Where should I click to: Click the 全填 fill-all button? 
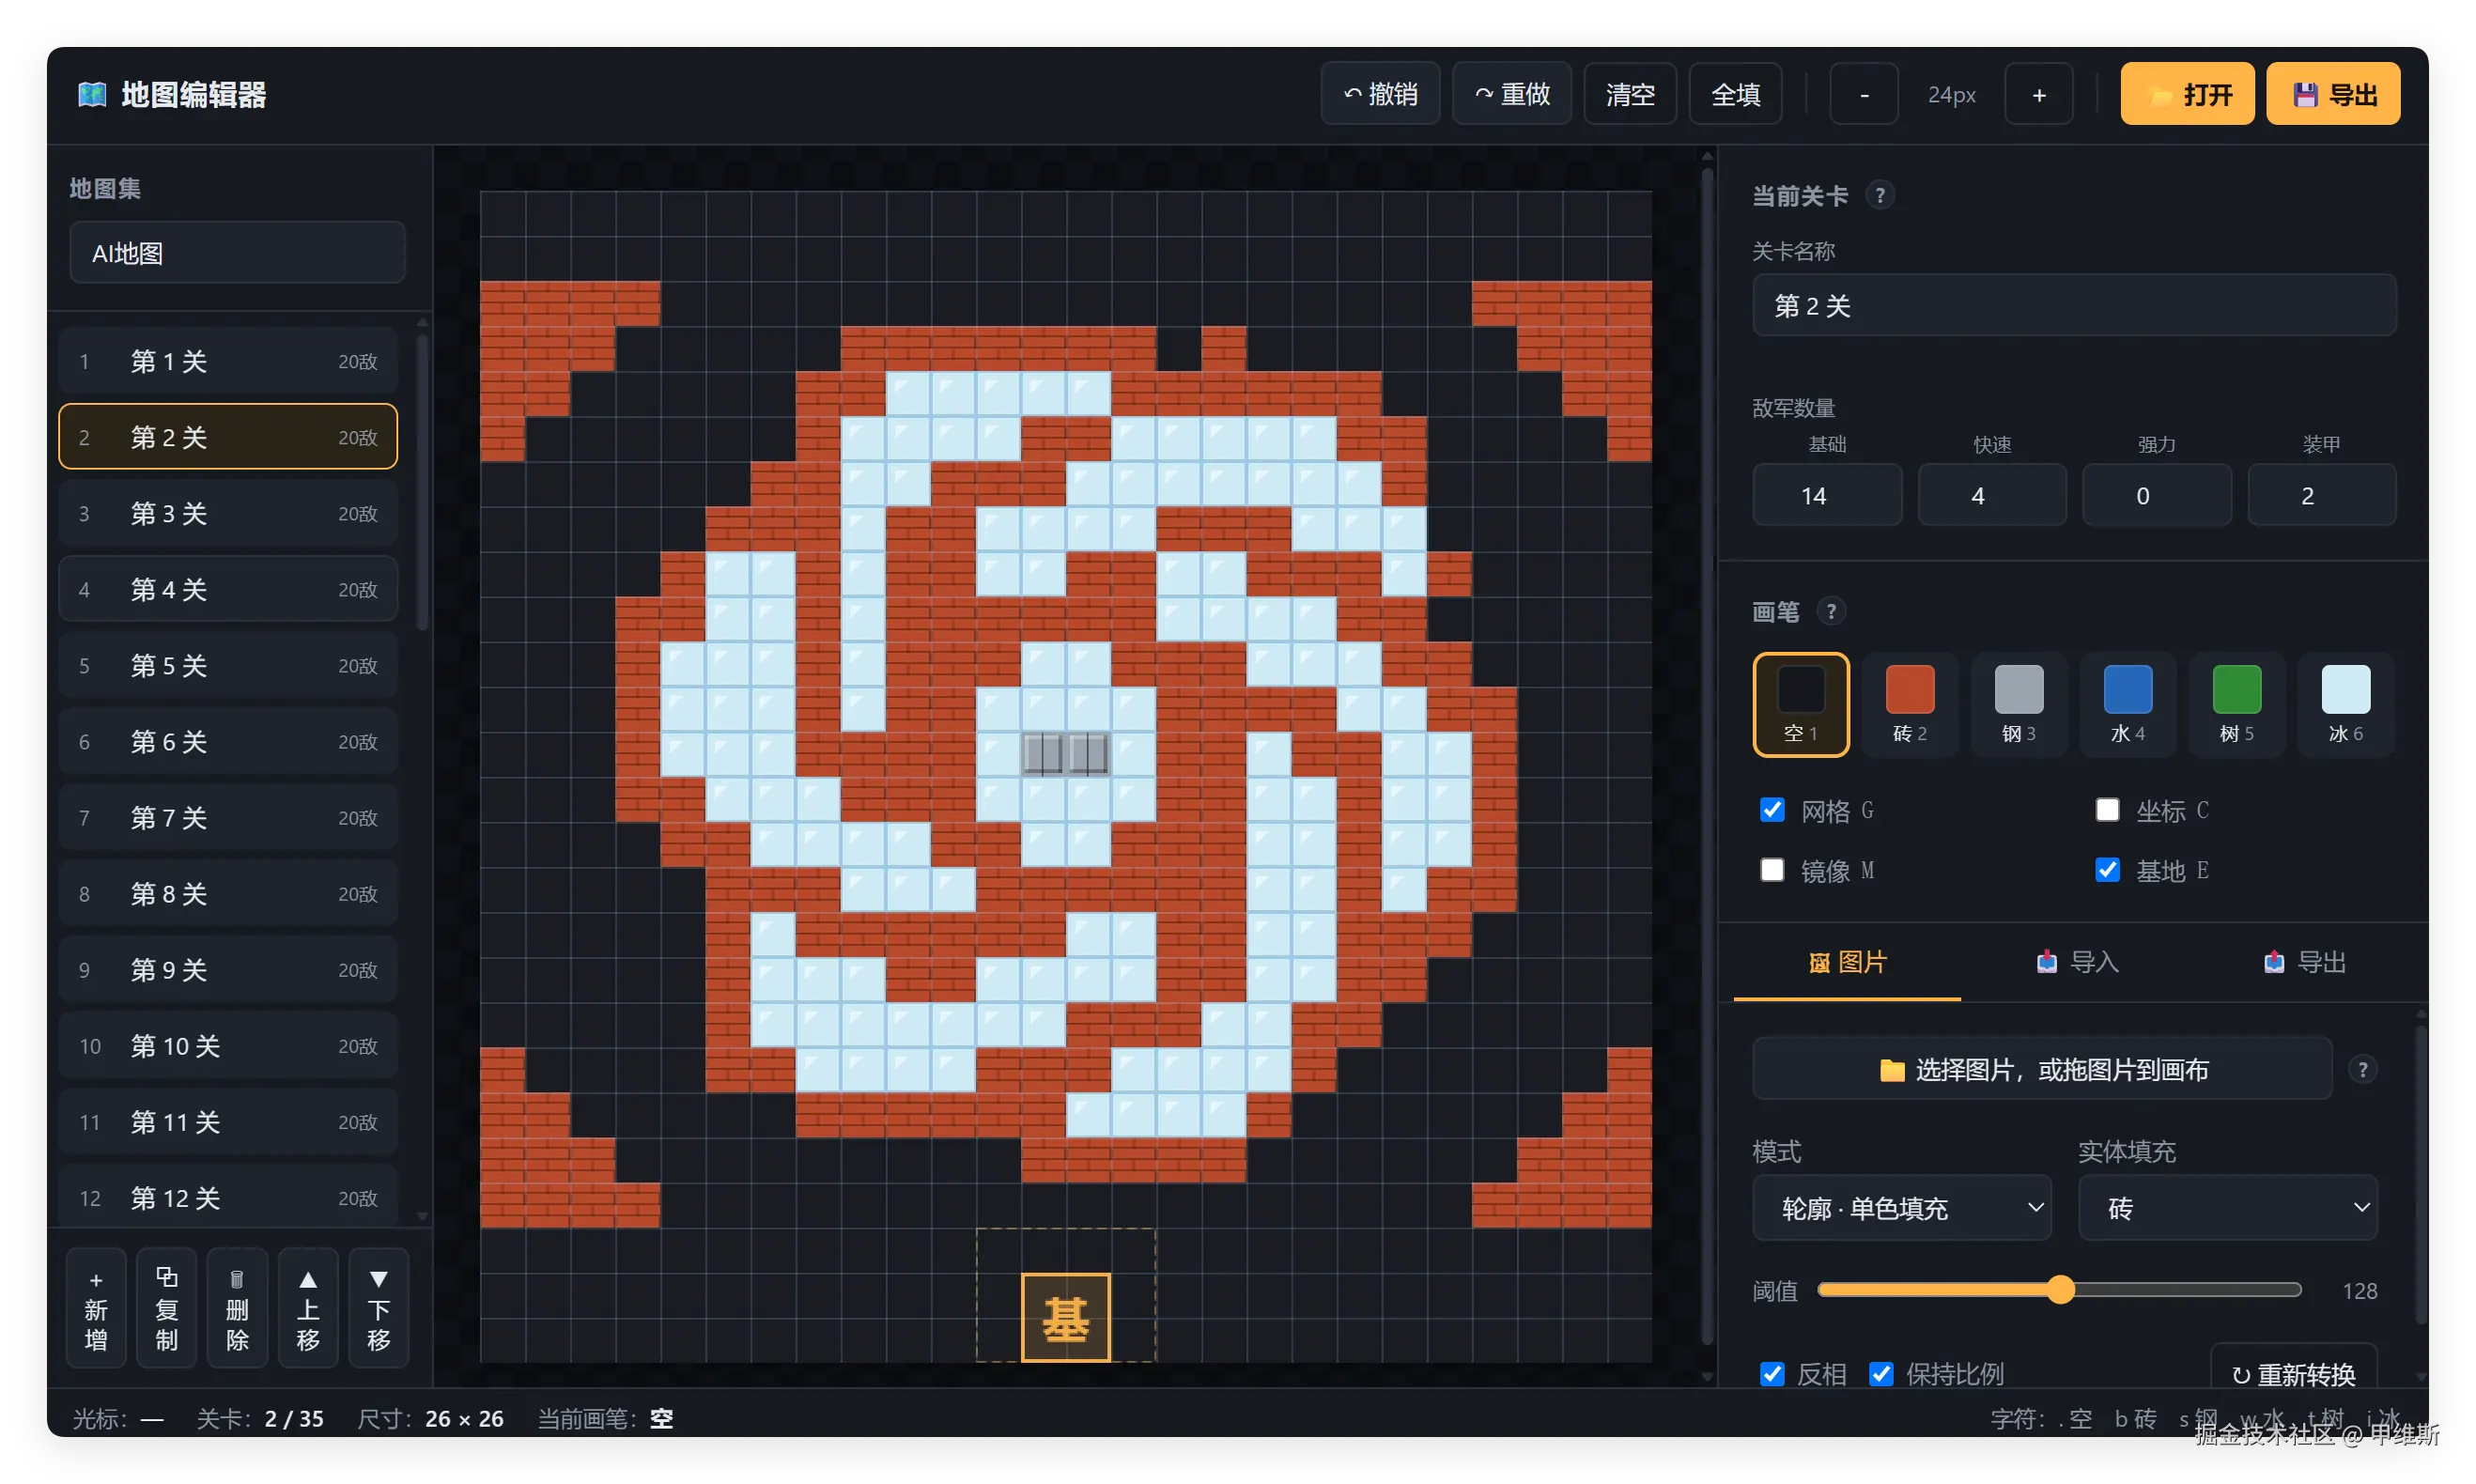(1735, 94)
